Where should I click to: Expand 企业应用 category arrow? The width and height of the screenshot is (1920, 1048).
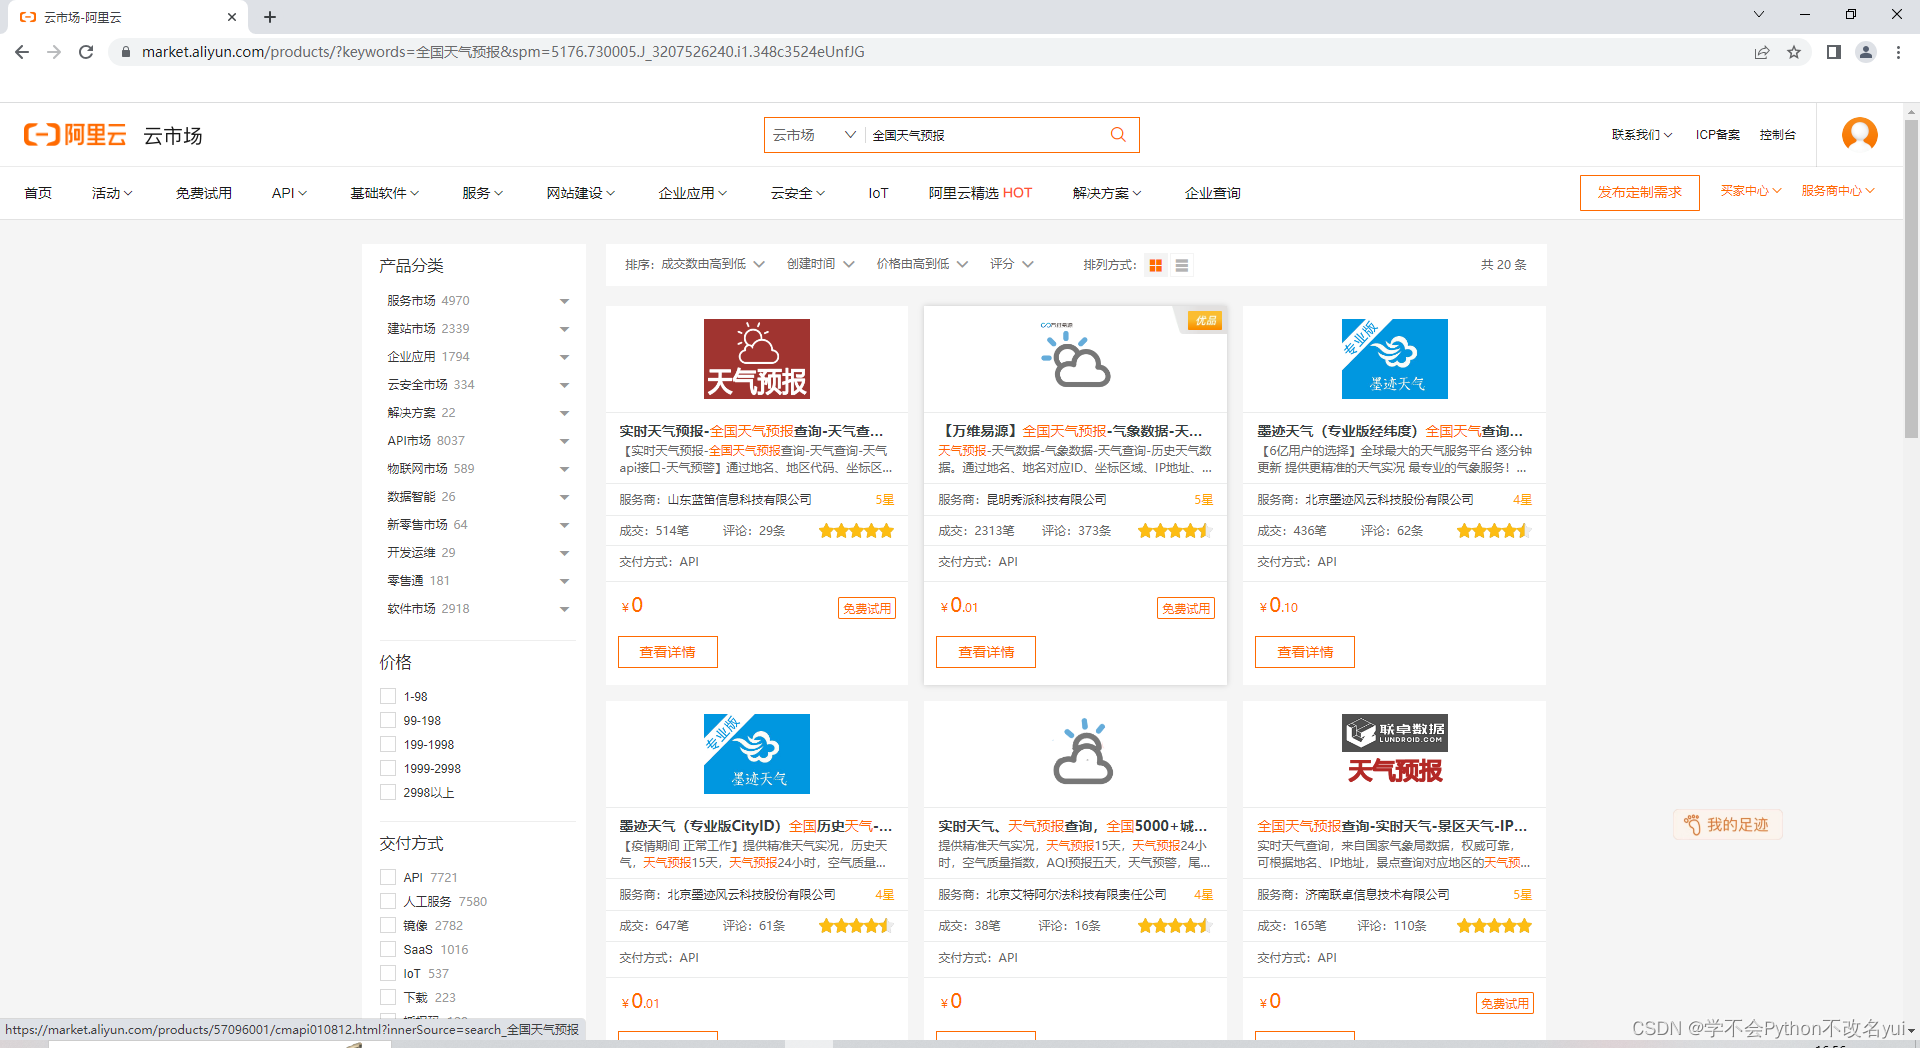(x=564, y=357)
